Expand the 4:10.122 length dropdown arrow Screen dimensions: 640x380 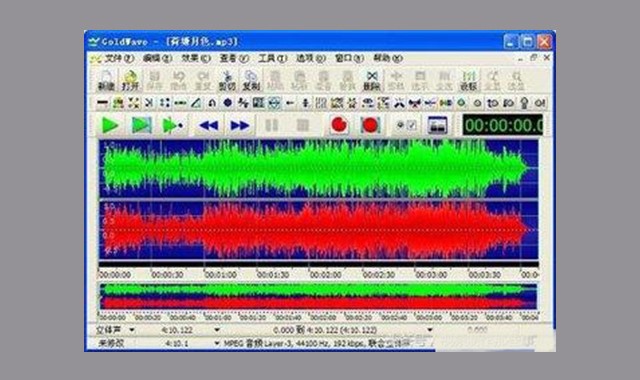tap(217, 329)
